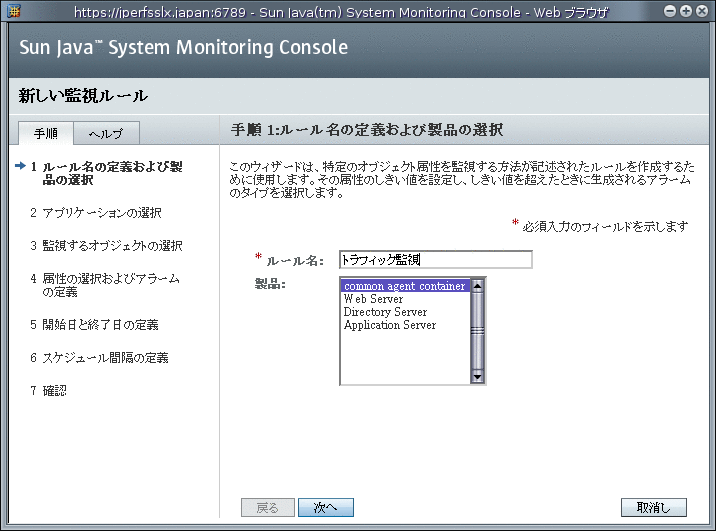Click the current step arrow indicator
Image resolution: width=716 pixels, height=531 pixels.
click(x=21, y=166)
